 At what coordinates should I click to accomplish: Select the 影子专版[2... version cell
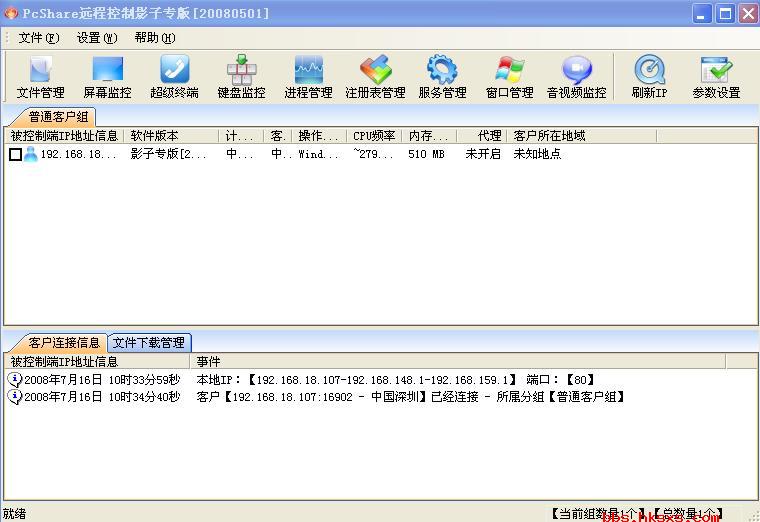click(168, 154)
